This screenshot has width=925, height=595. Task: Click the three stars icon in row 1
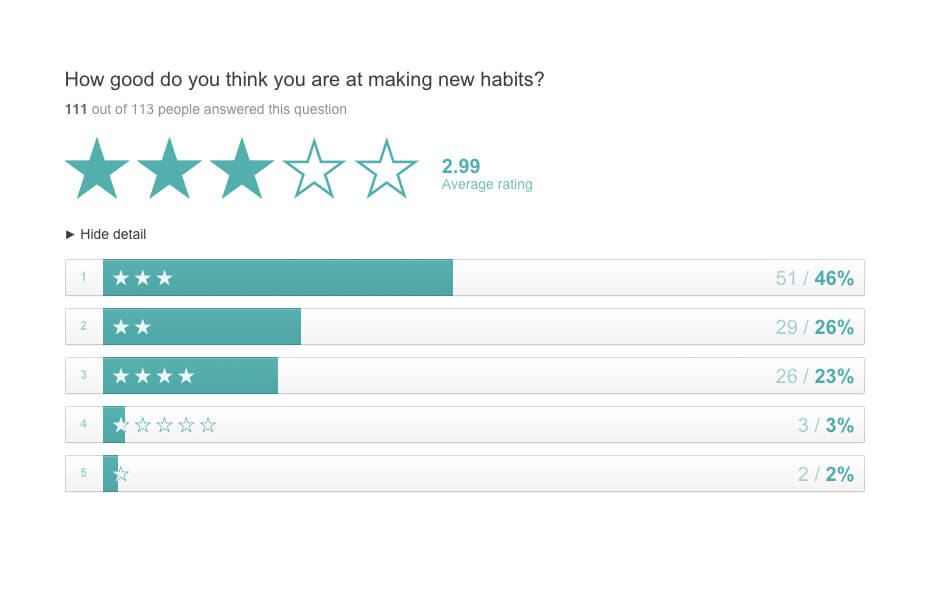click(x=142, y=278)
